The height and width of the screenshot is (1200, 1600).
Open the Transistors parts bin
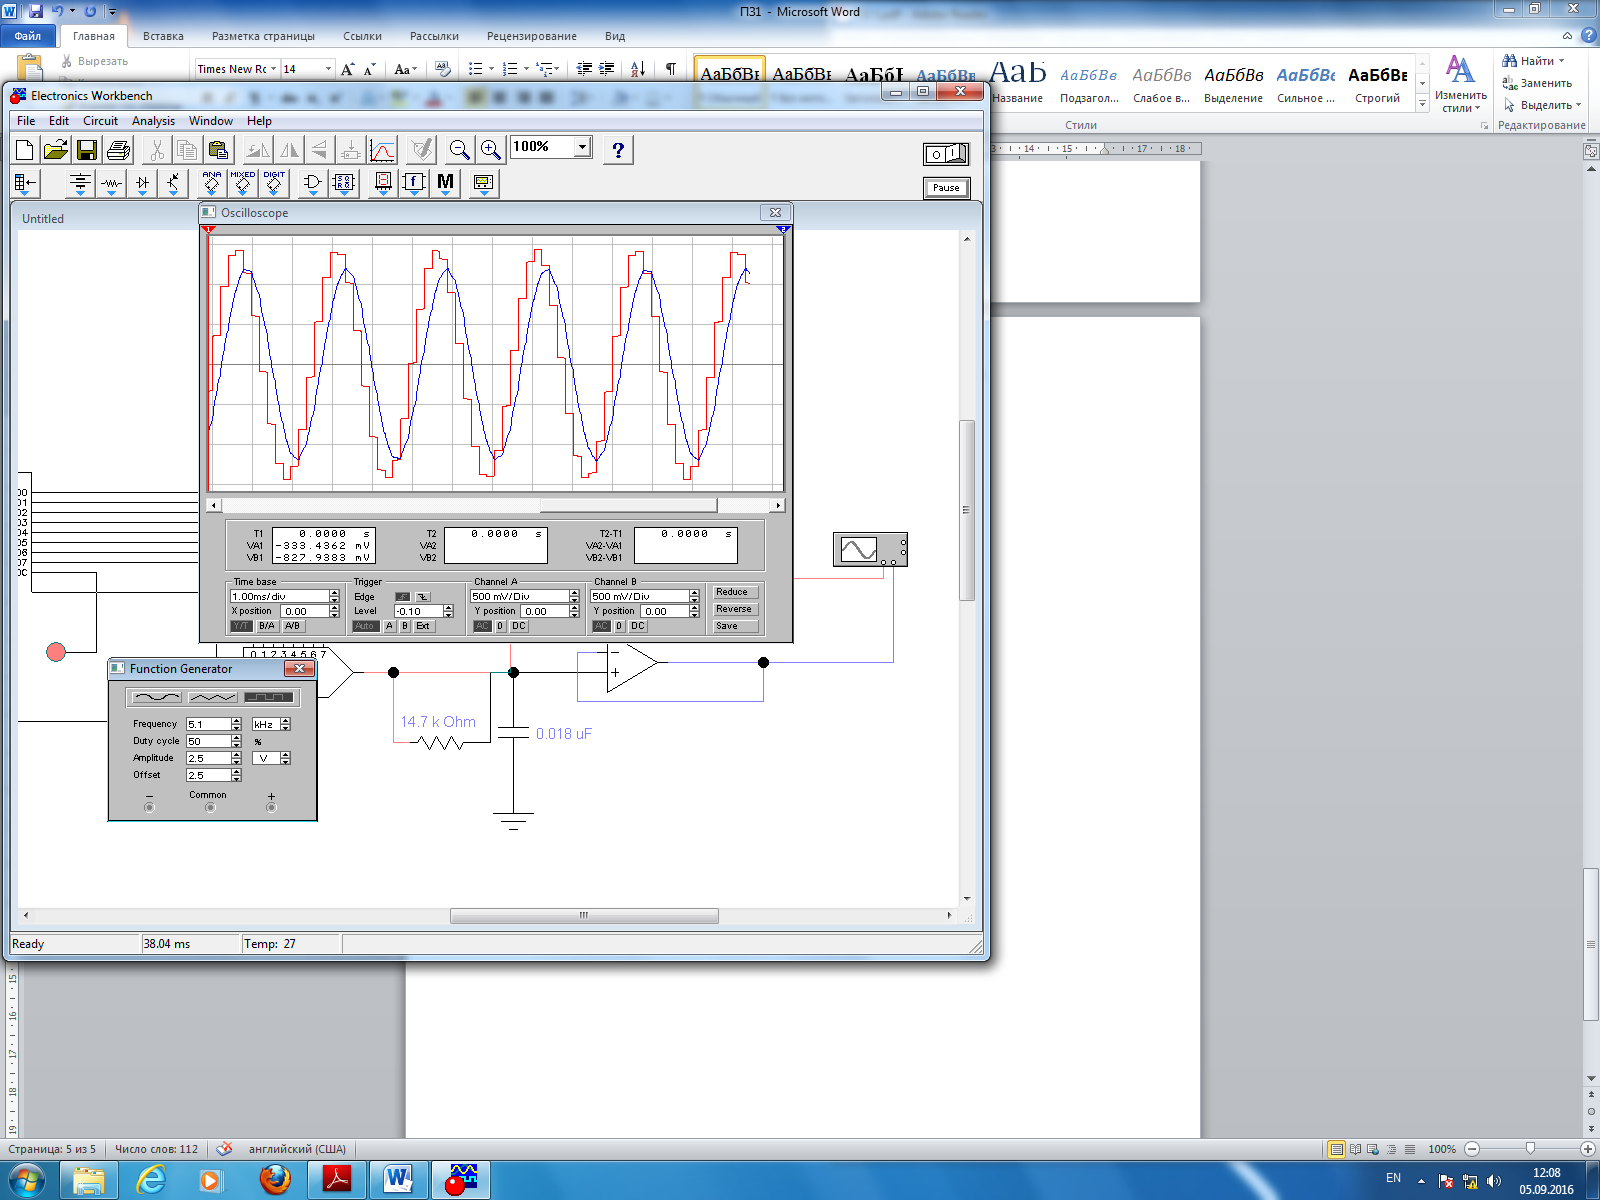point(174,183)
